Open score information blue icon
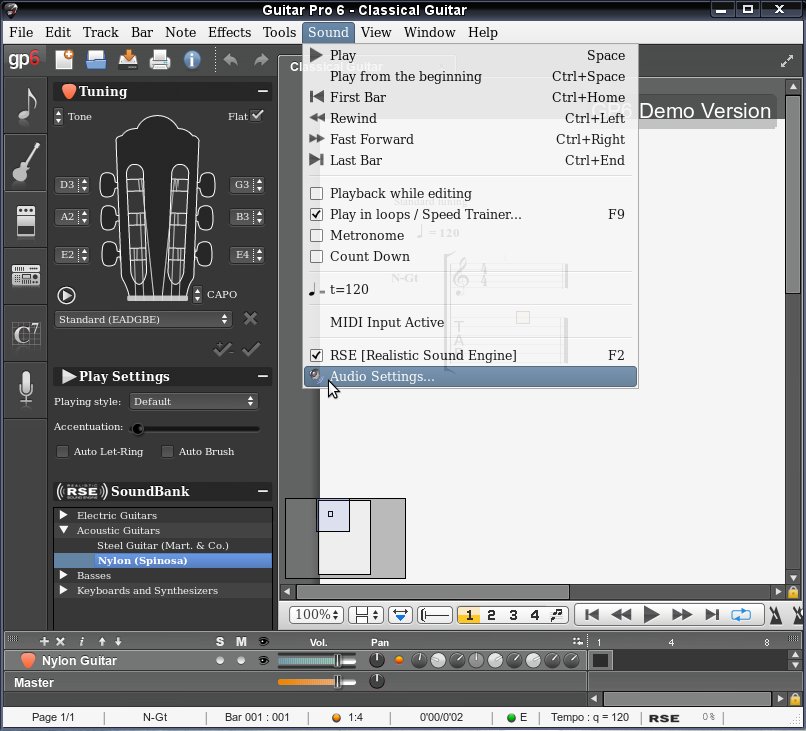The height and width of the screenshot is (731, 806). (x=192, y=60)
